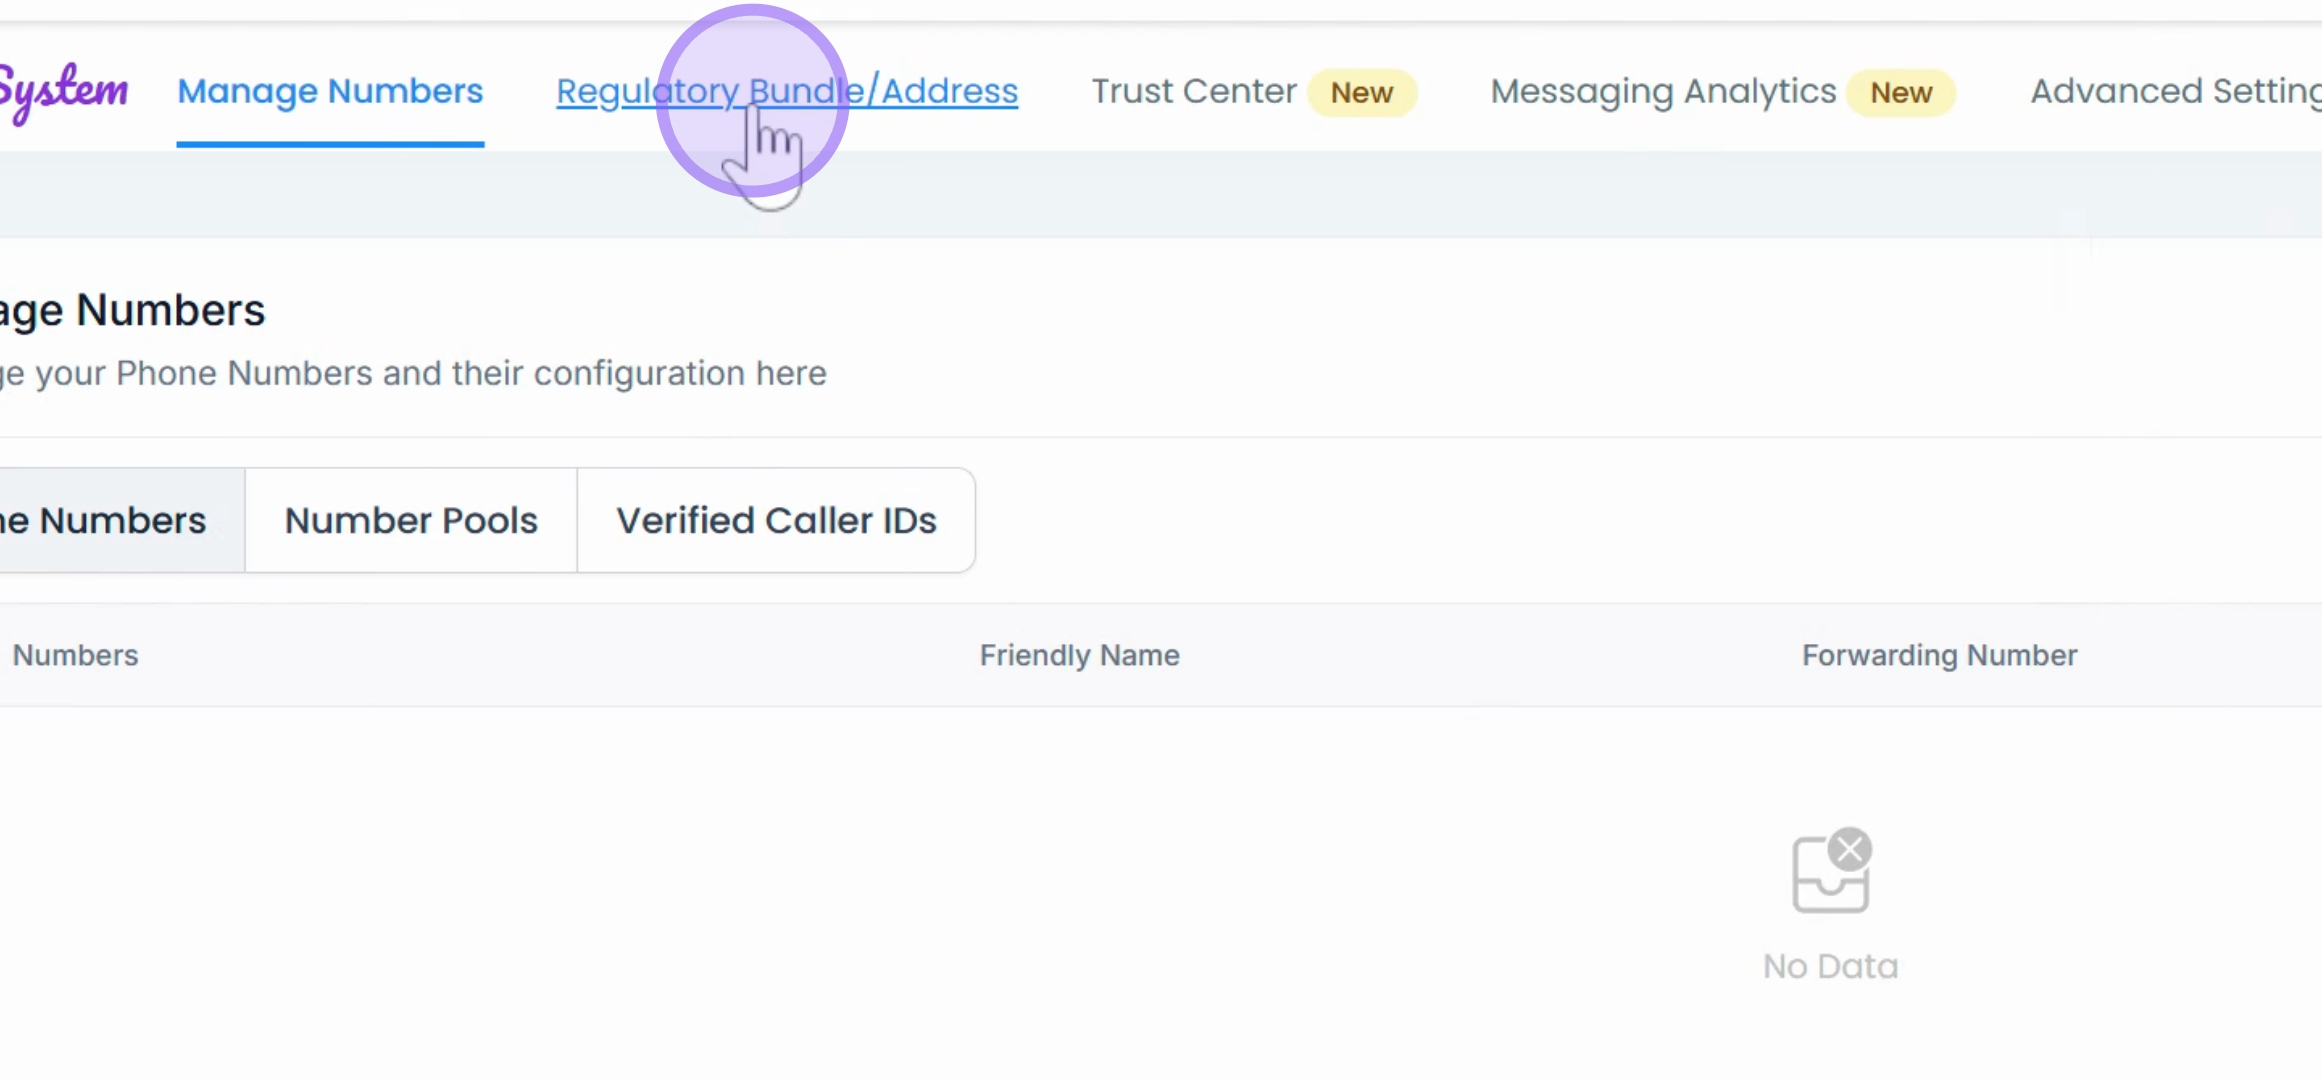Click the Forwarding Number column header

[x=1940, y=655]
